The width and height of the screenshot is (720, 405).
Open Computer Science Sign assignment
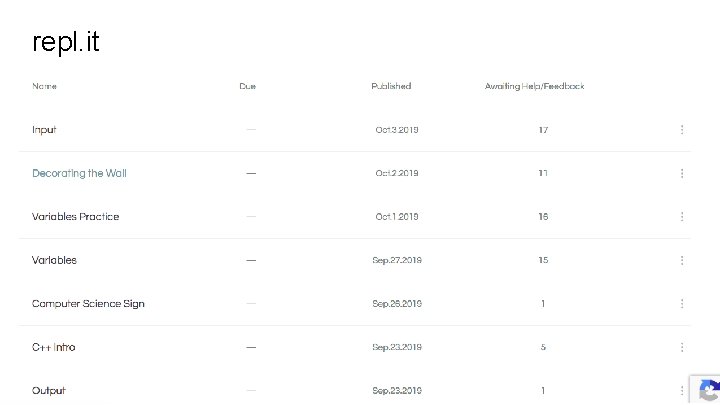coord(88,304)
